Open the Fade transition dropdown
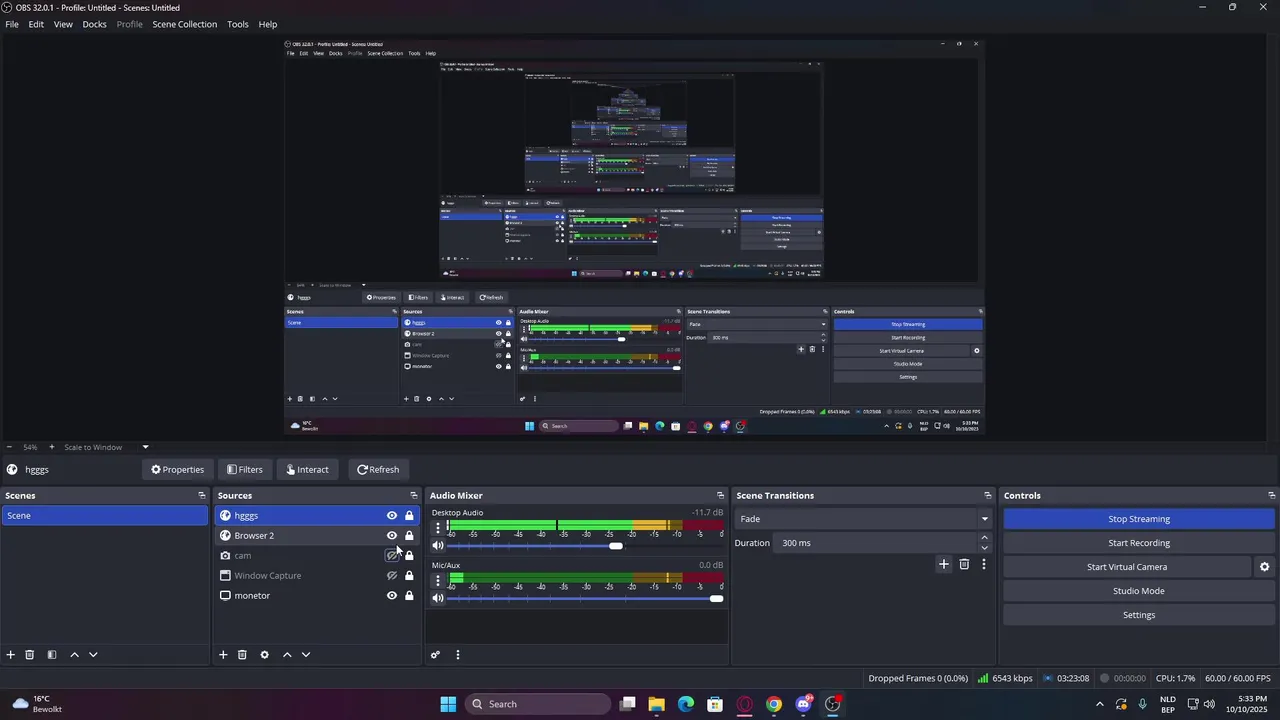Image resolution: width=1280 pixels, height=720 pixels. [x=864, y=519]
